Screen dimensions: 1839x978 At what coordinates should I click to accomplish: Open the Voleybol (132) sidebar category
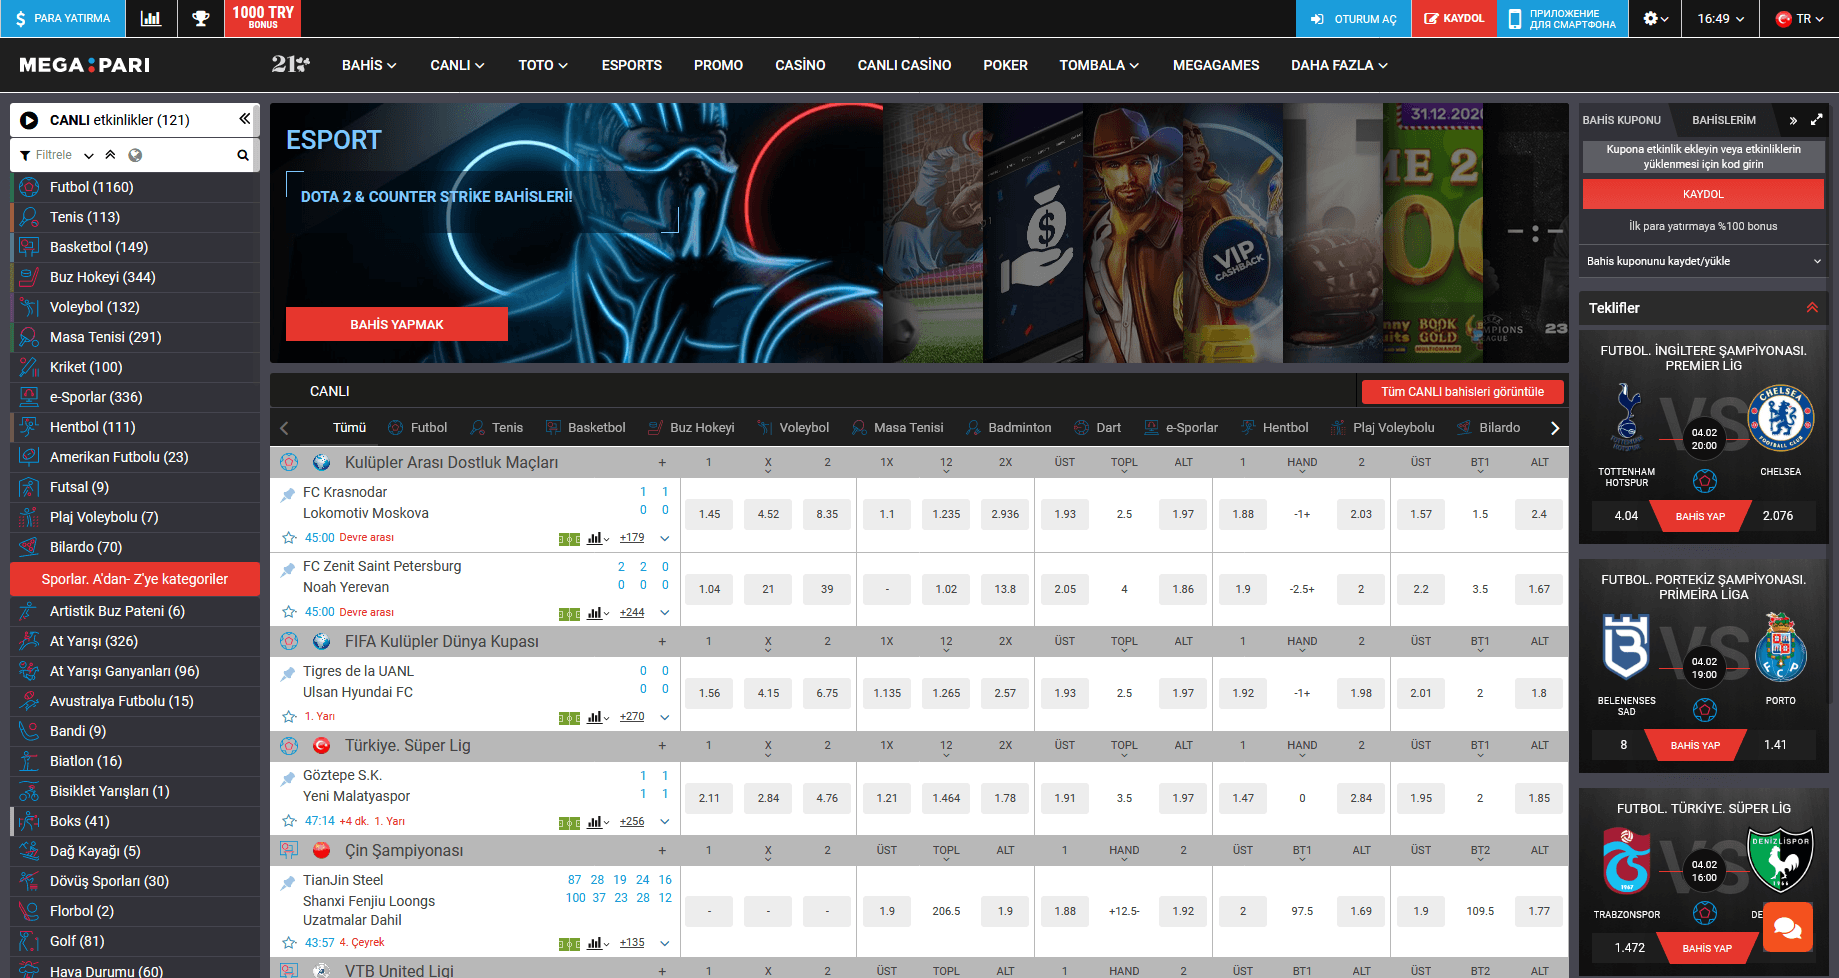pyautogui.click(x=135, y=307)
